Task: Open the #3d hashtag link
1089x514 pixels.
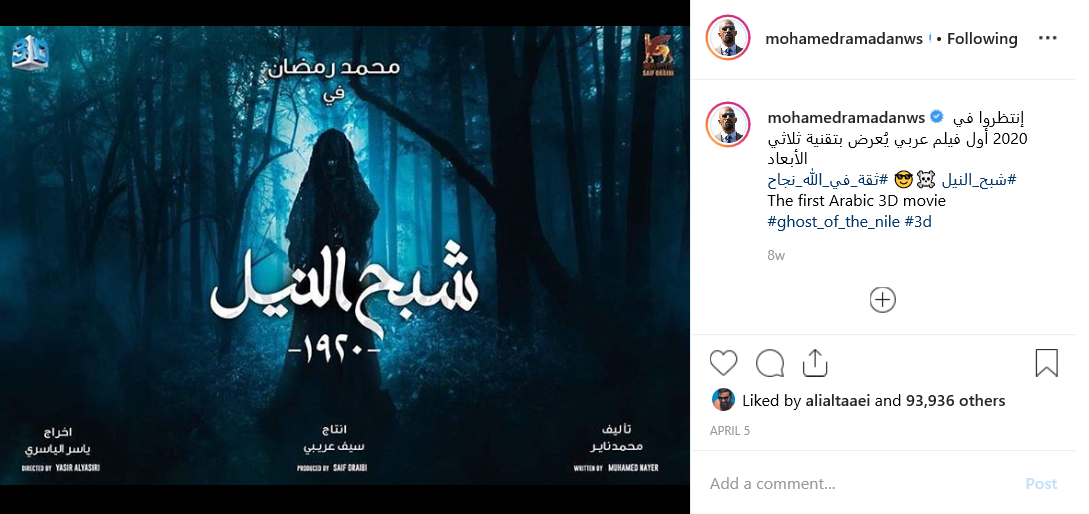Action: (918, 222)
